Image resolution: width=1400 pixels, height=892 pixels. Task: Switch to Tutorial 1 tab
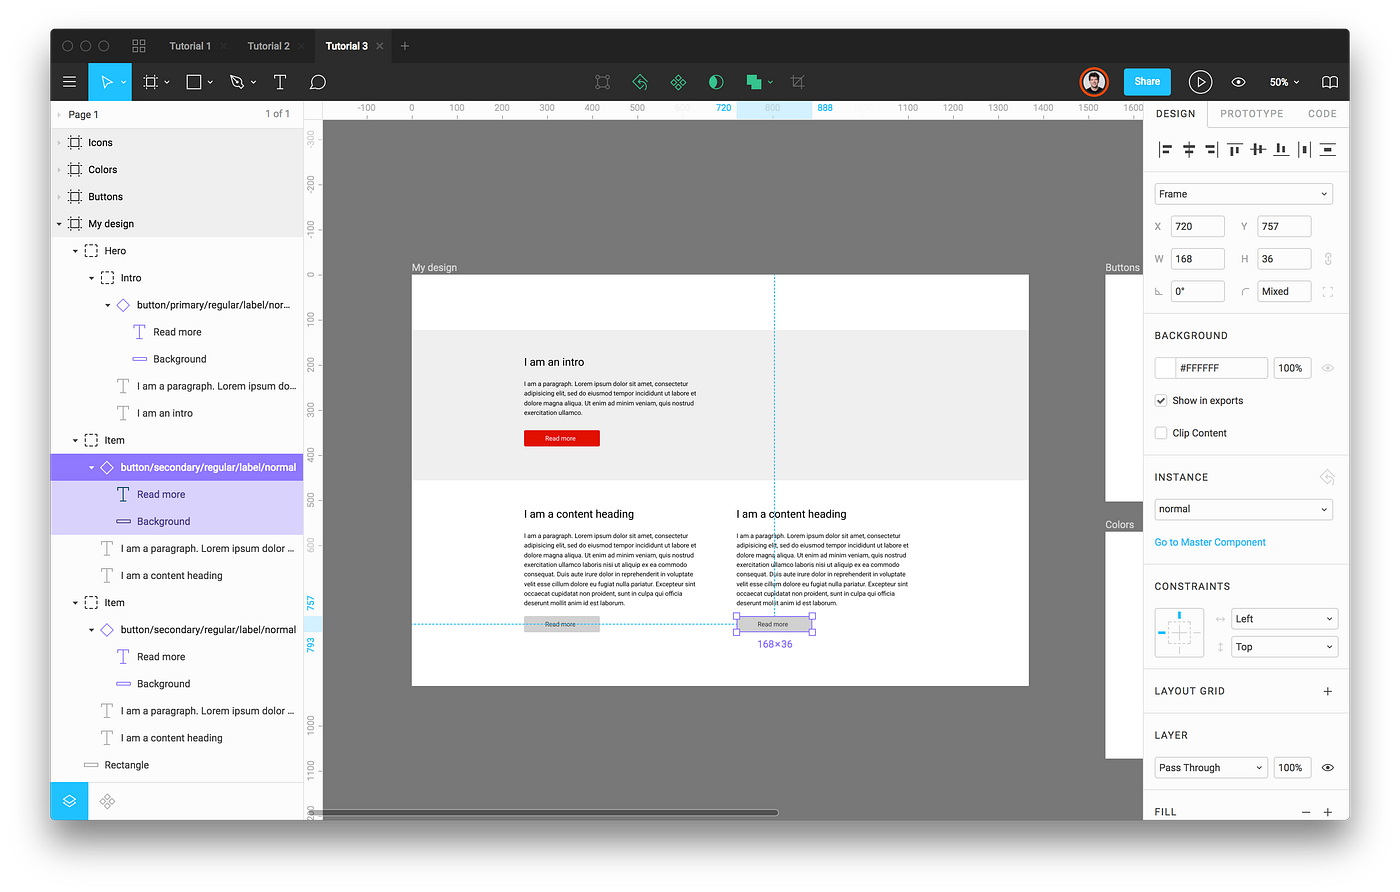189,46
